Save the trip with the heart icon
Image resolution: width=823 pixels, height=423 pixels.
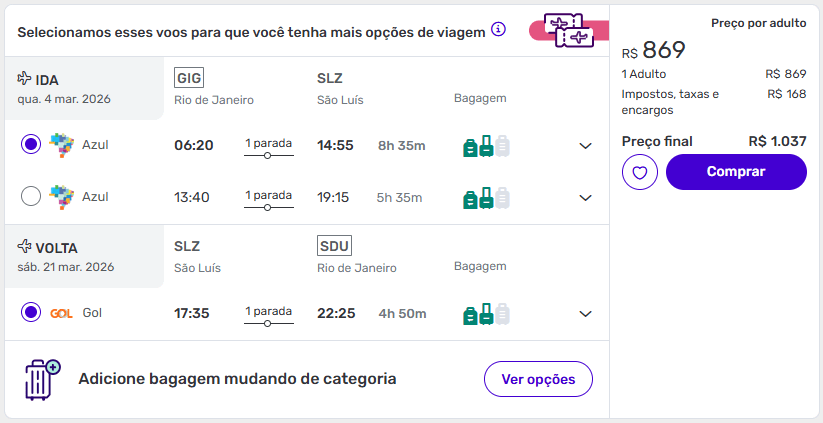pyautogui.click(x=640, y=172)
